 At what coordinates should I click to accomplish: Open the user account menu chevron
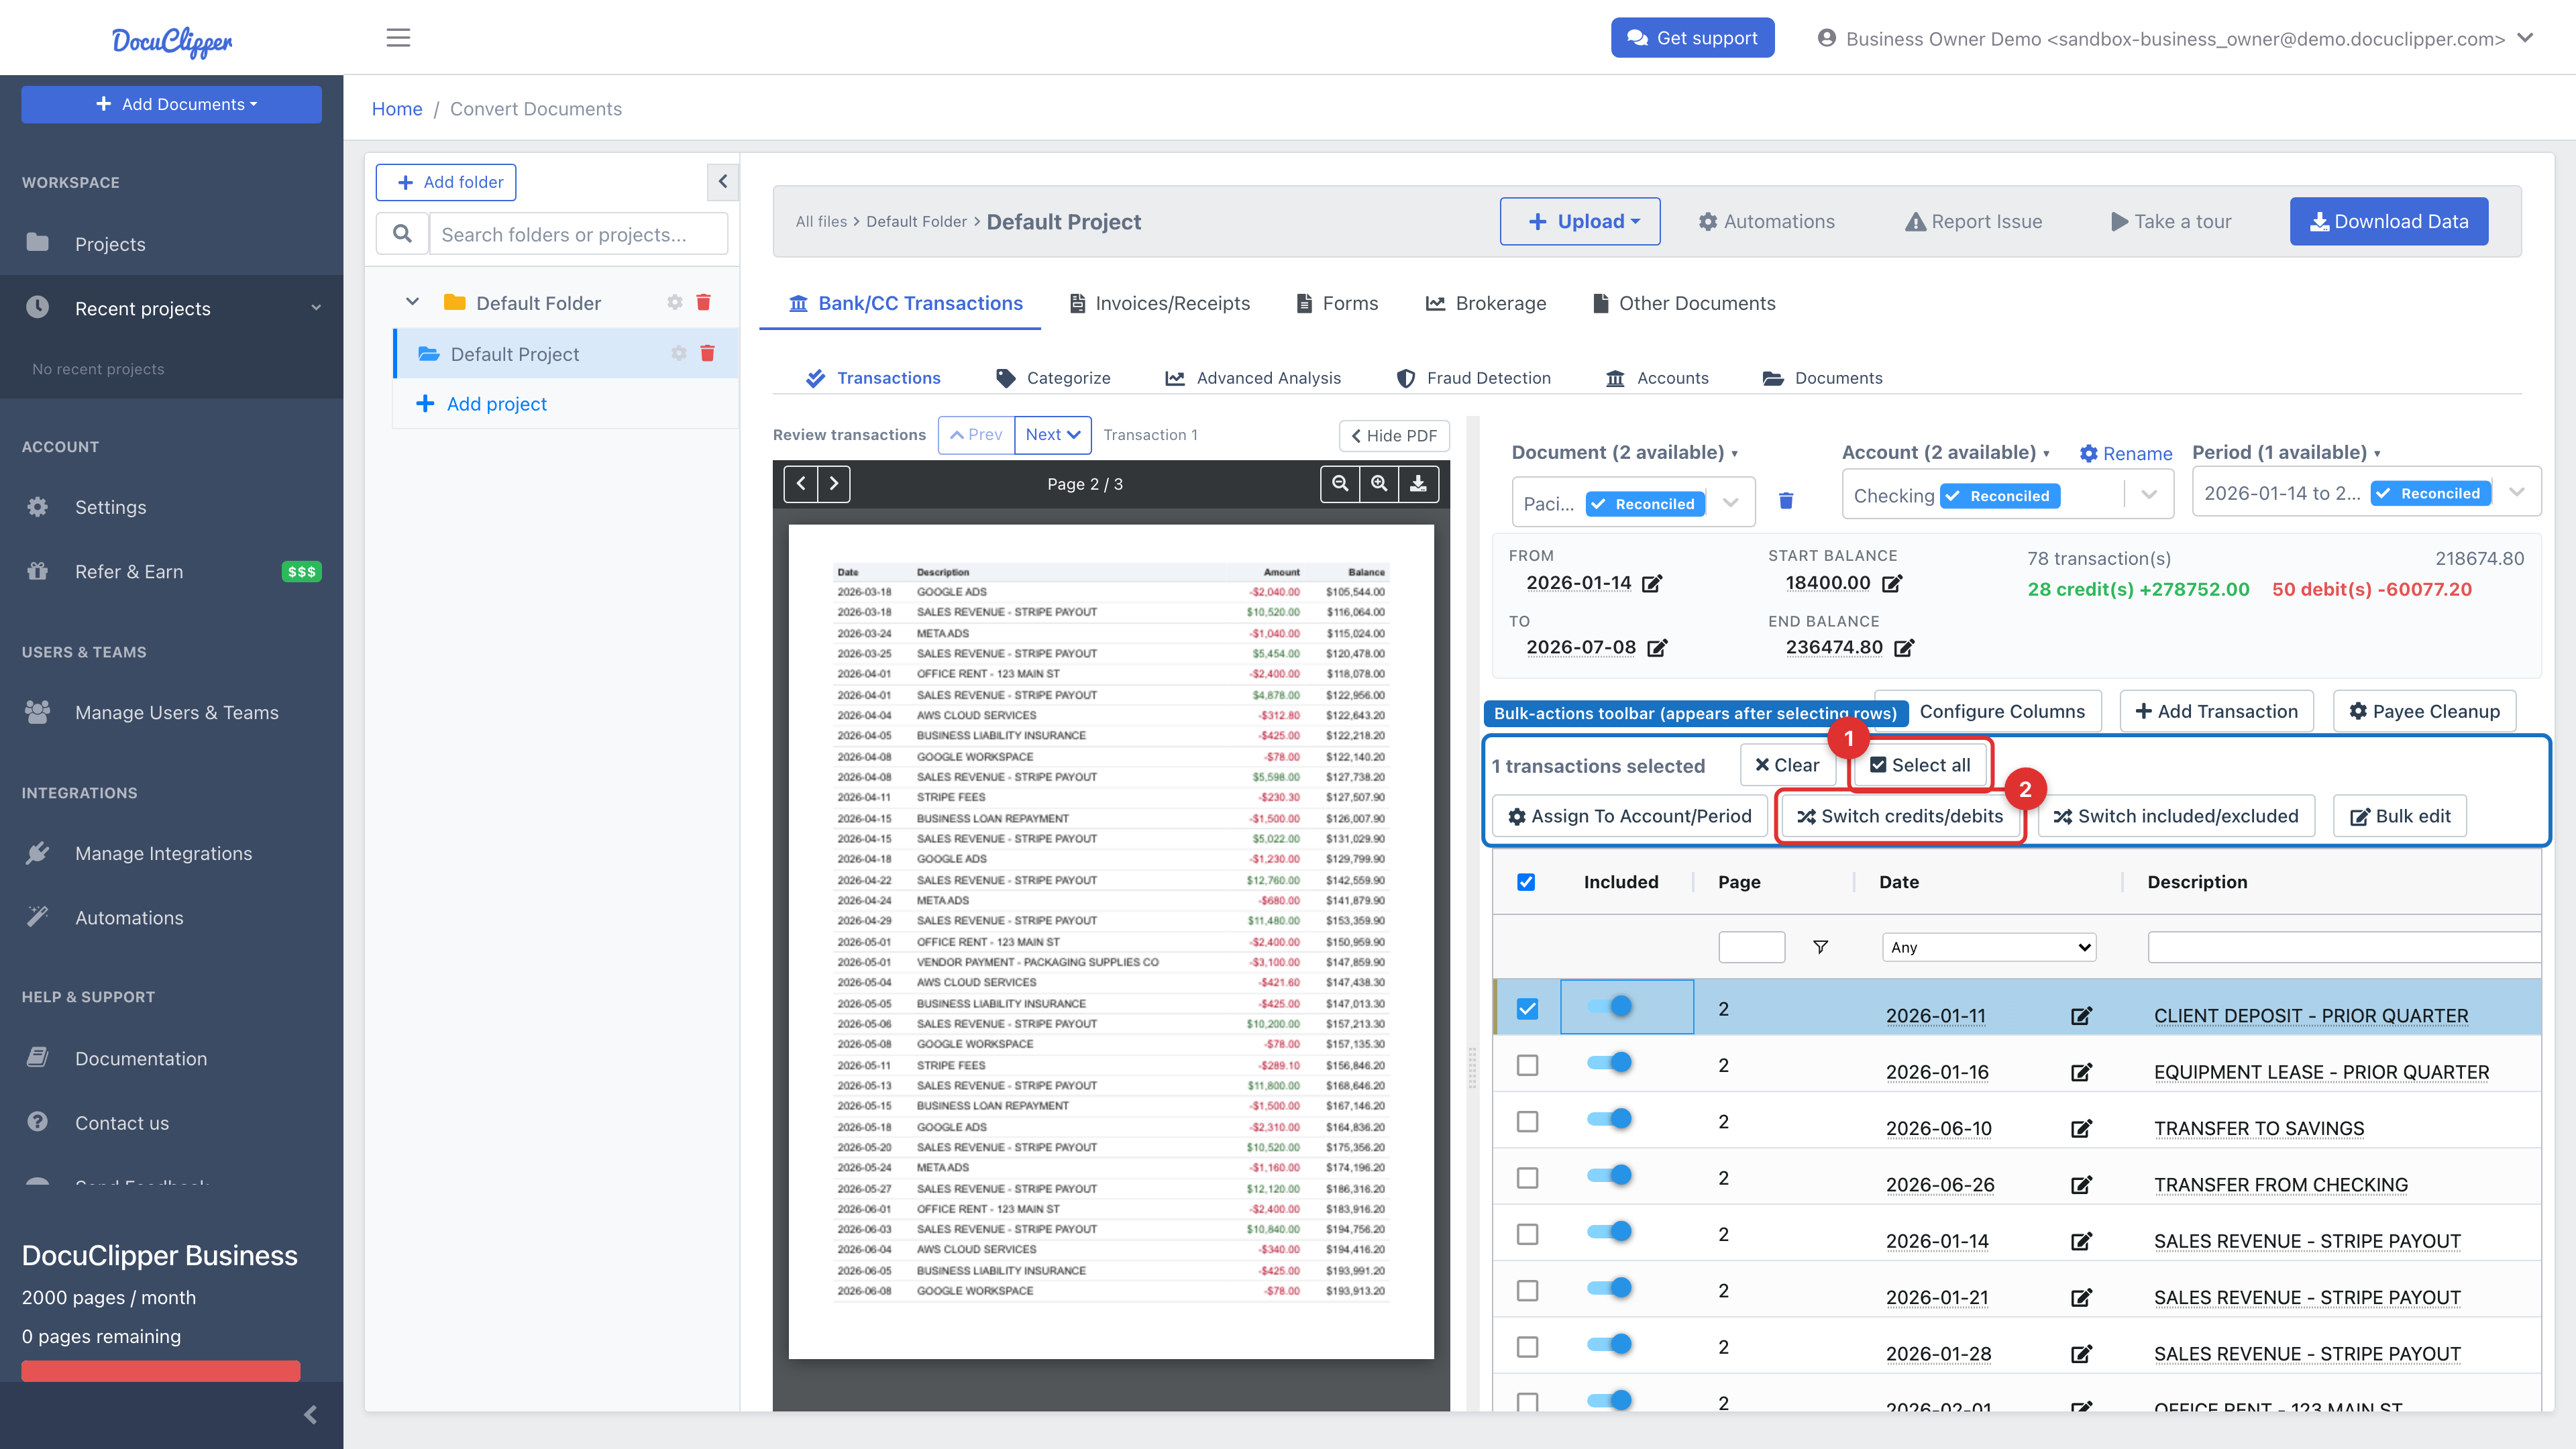(2525, 38)
